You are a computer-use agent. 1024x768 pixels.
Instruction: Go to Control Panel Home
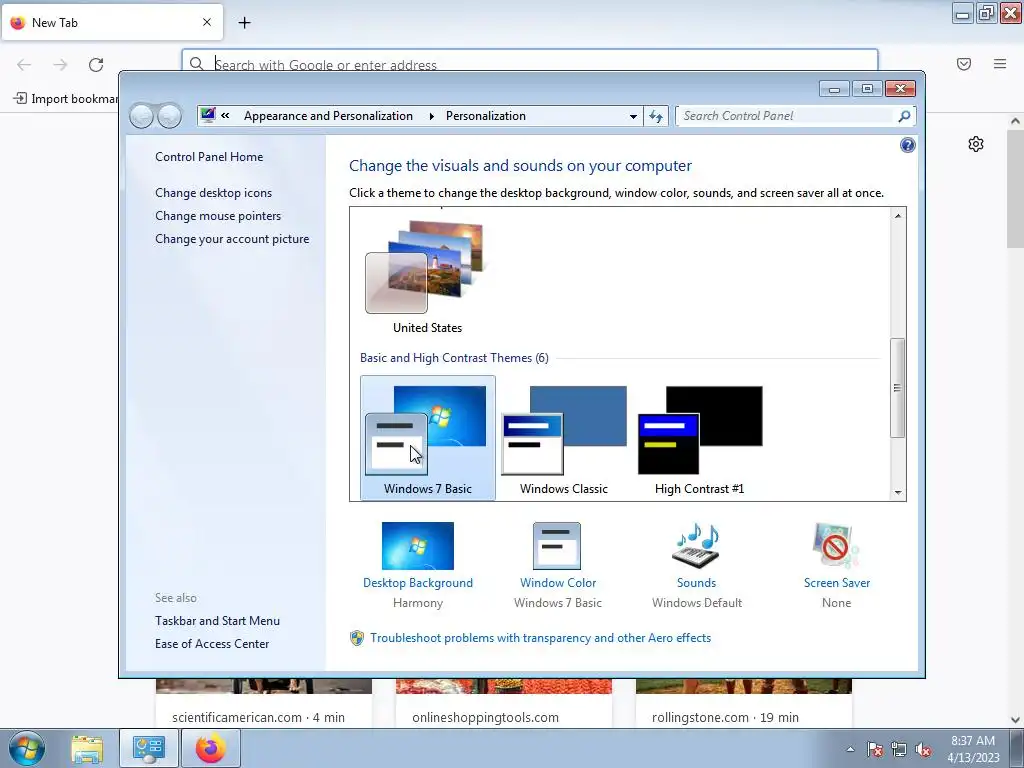click(209, 157)
